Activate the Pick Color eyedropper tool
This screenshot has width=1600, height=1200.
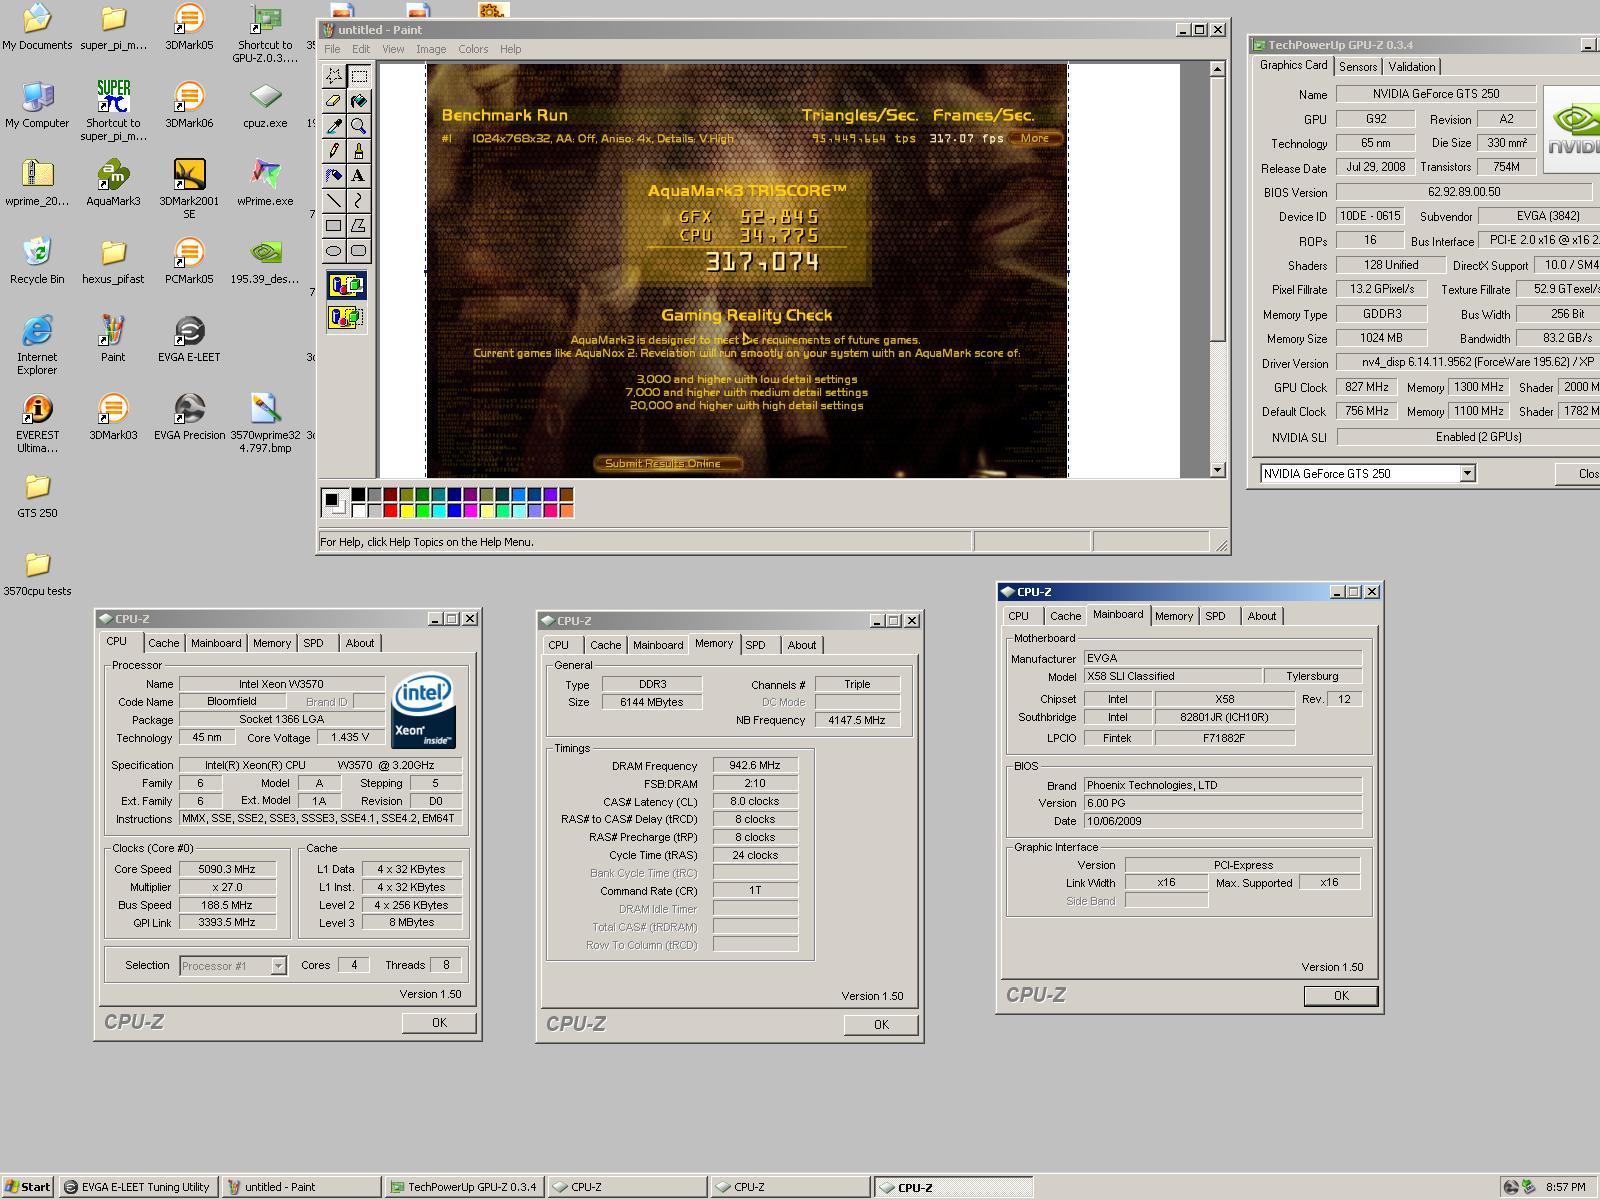[x=334, y=126]
